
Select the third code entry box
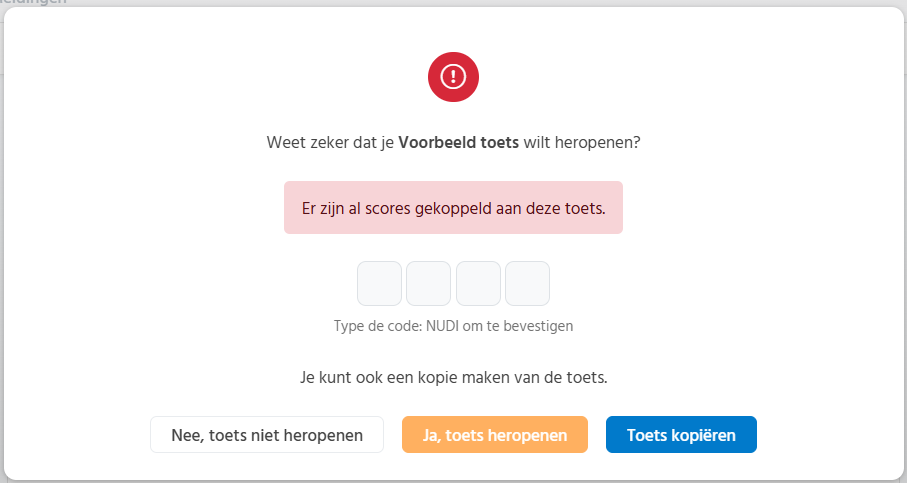point(478,283)
